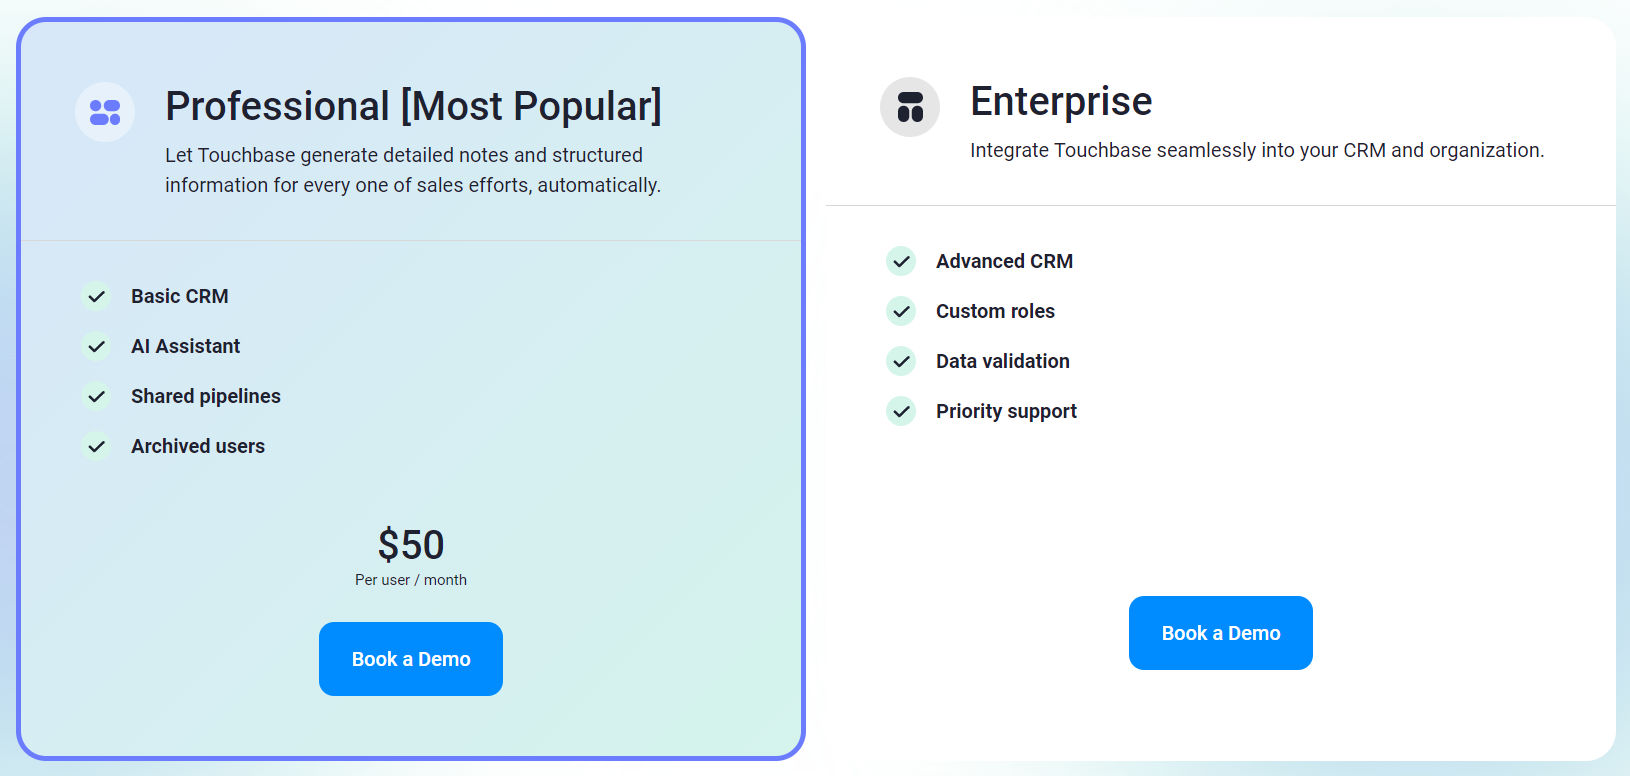Viewport: 1630px width, 776px height.
Task: Book a Demo for the Enterprise plan
Action: pyautogui.click(x=1221, y=633)
